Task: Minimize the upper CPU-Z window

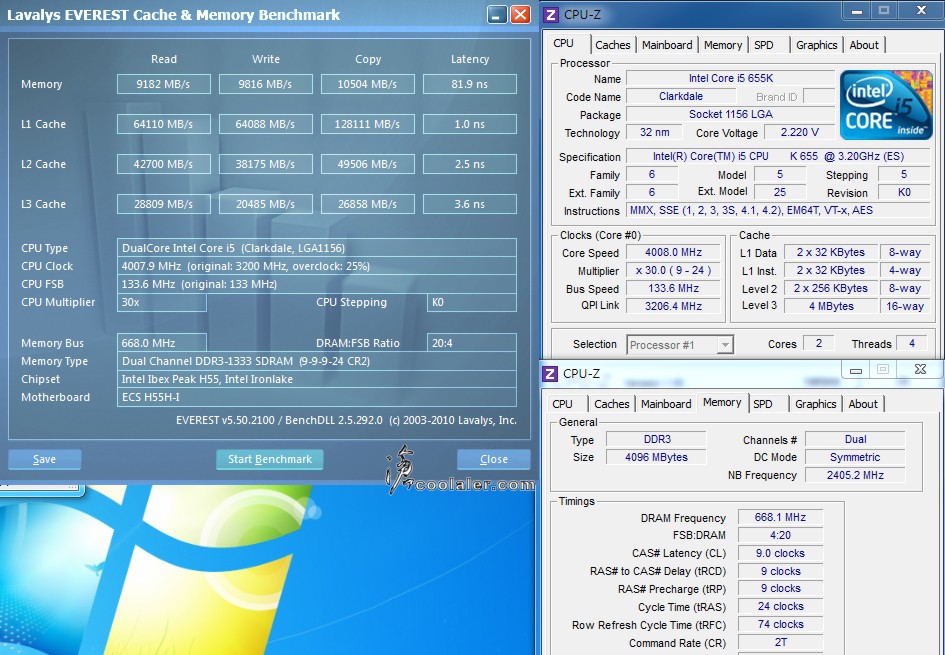Action: tap(856, 10)
